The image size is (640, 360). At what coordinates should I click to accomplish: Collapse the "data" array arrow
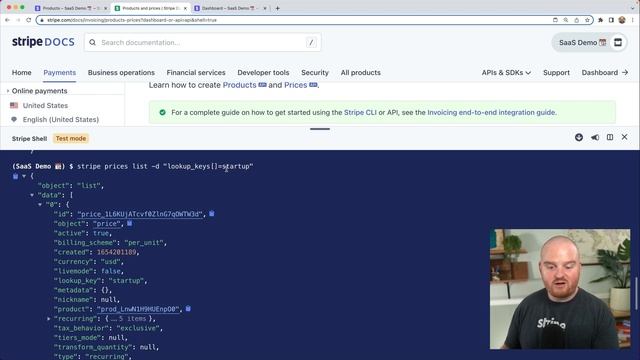click(32, 195)
